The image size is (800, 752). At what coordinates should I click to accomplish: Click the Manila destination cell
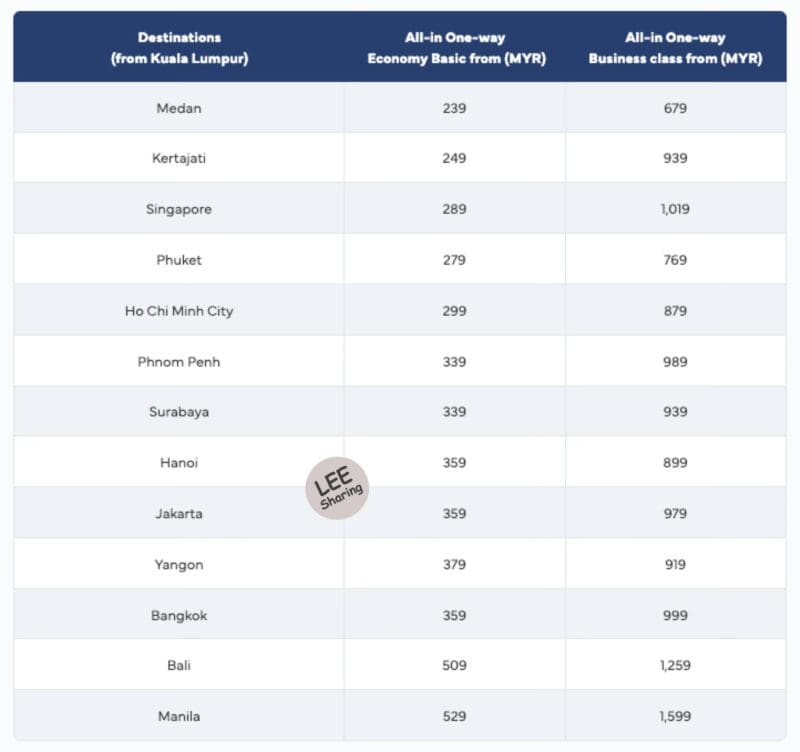(179, 716)
